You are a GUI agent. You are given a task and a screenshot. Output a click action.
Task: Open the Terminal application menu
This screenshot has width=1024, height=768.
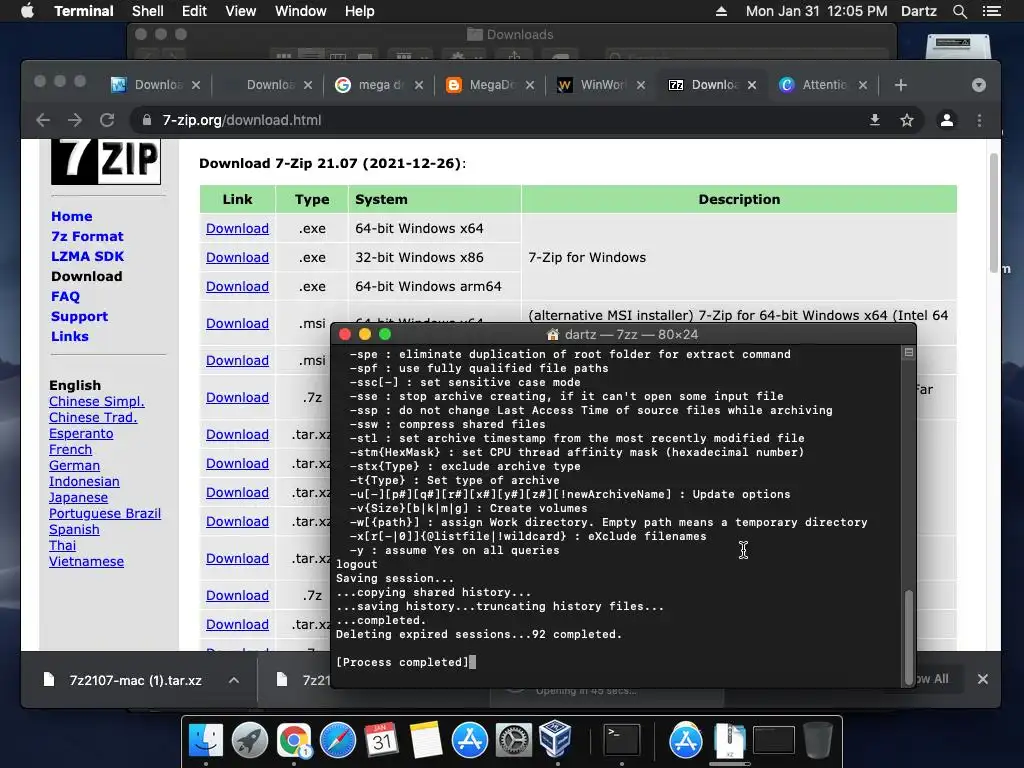tap(84, 11)
